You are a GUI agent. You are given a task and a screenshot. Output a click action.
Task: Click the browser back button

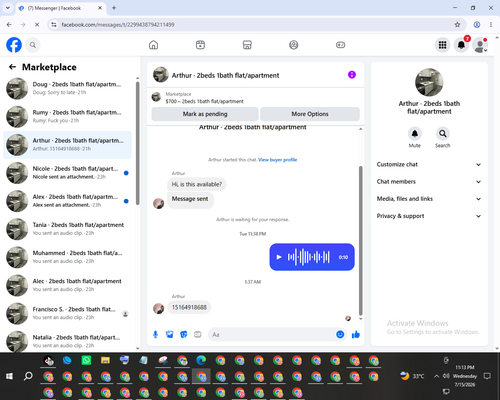(9, 25)
